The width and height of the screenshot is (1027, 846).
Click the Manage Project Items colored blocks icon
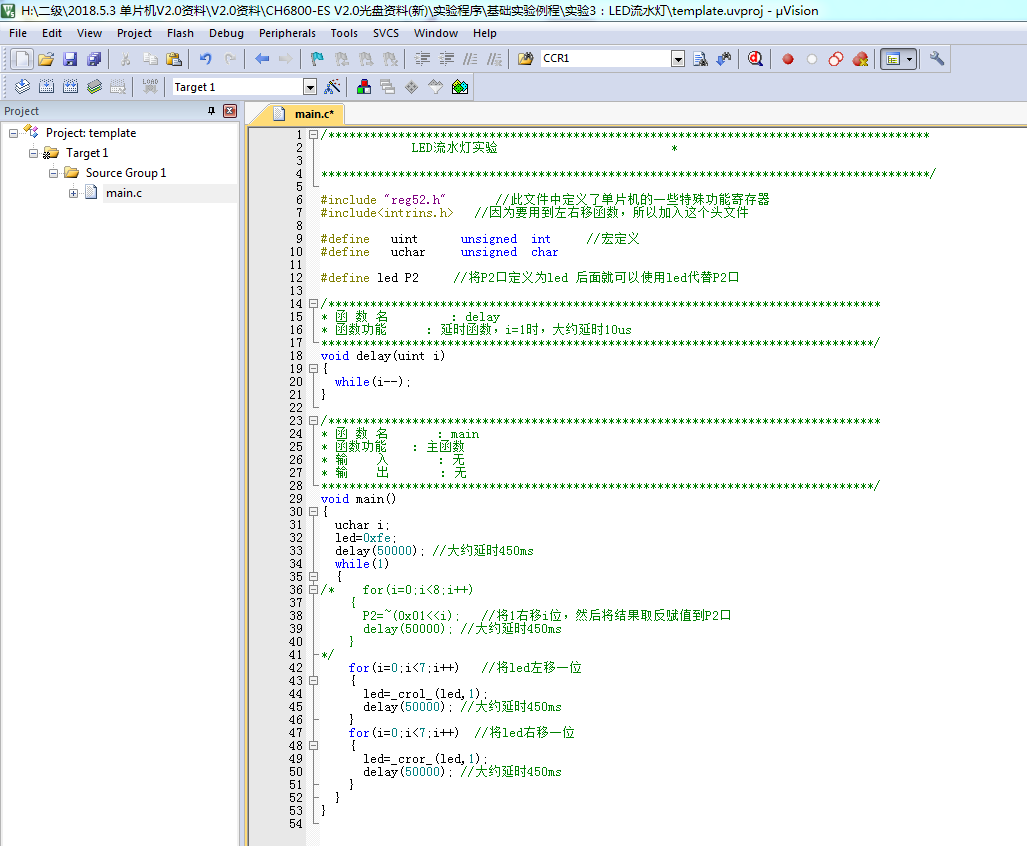point(364,87)
